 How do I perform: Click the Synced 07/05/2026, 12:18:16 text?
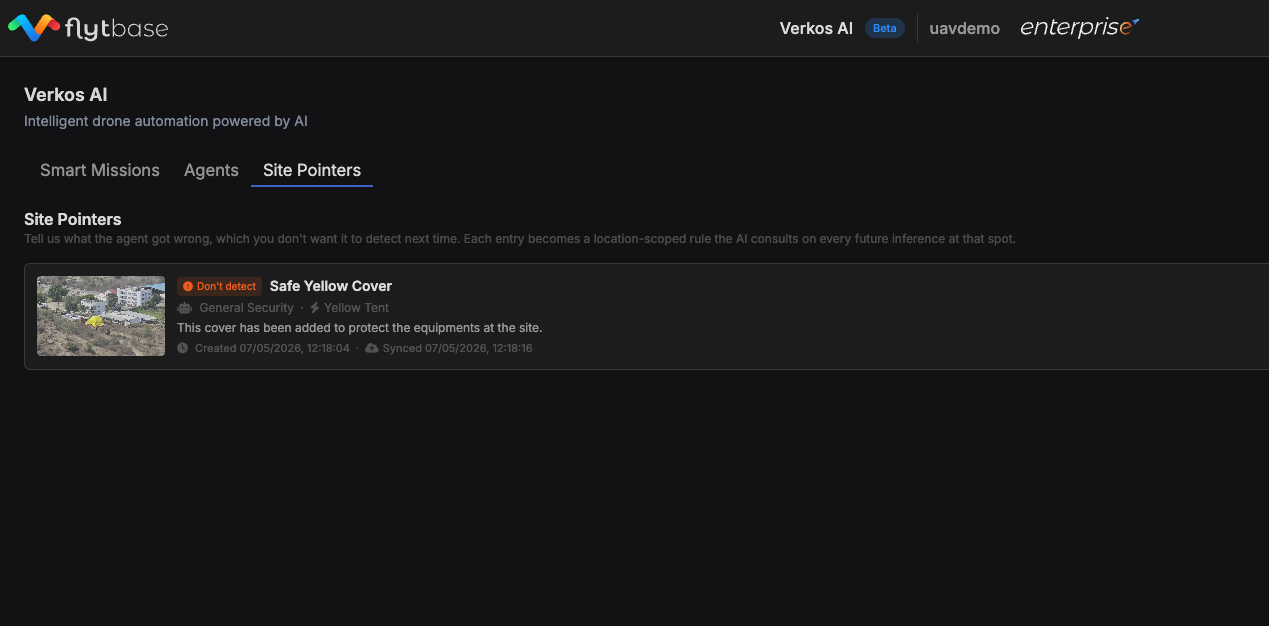pyautogui.click(x=457, y=348)
